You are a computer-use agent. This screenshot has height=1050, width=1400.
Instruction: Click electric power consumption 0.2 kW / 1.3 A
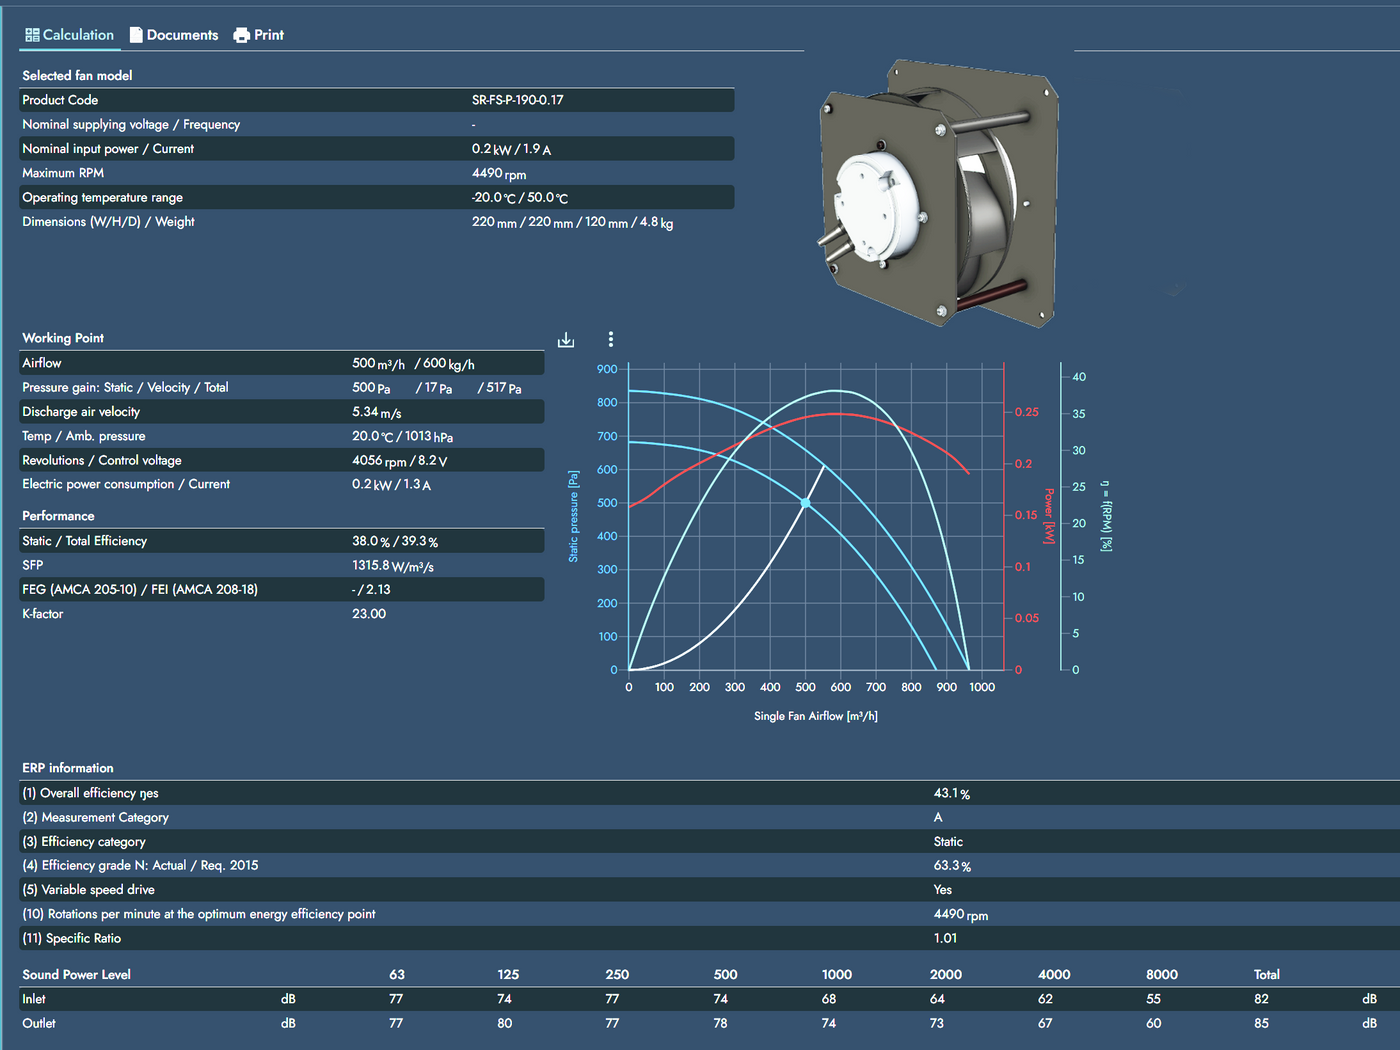tap(391, 485)
